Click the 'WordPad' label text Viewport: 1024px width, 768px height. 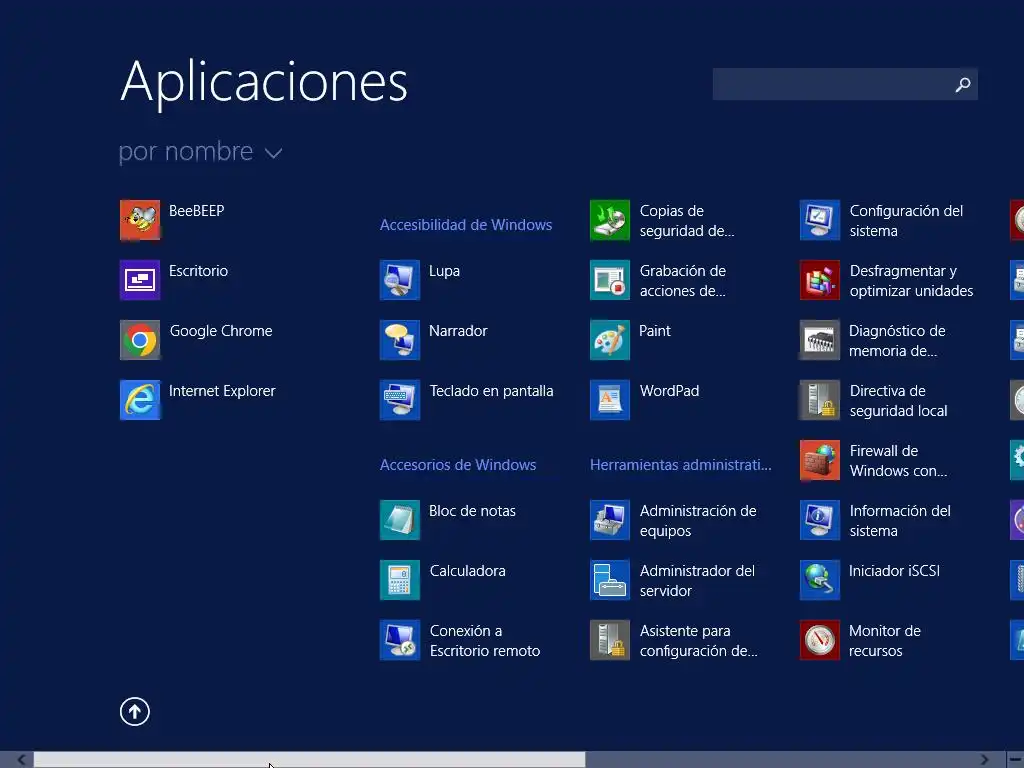(669, 391)
